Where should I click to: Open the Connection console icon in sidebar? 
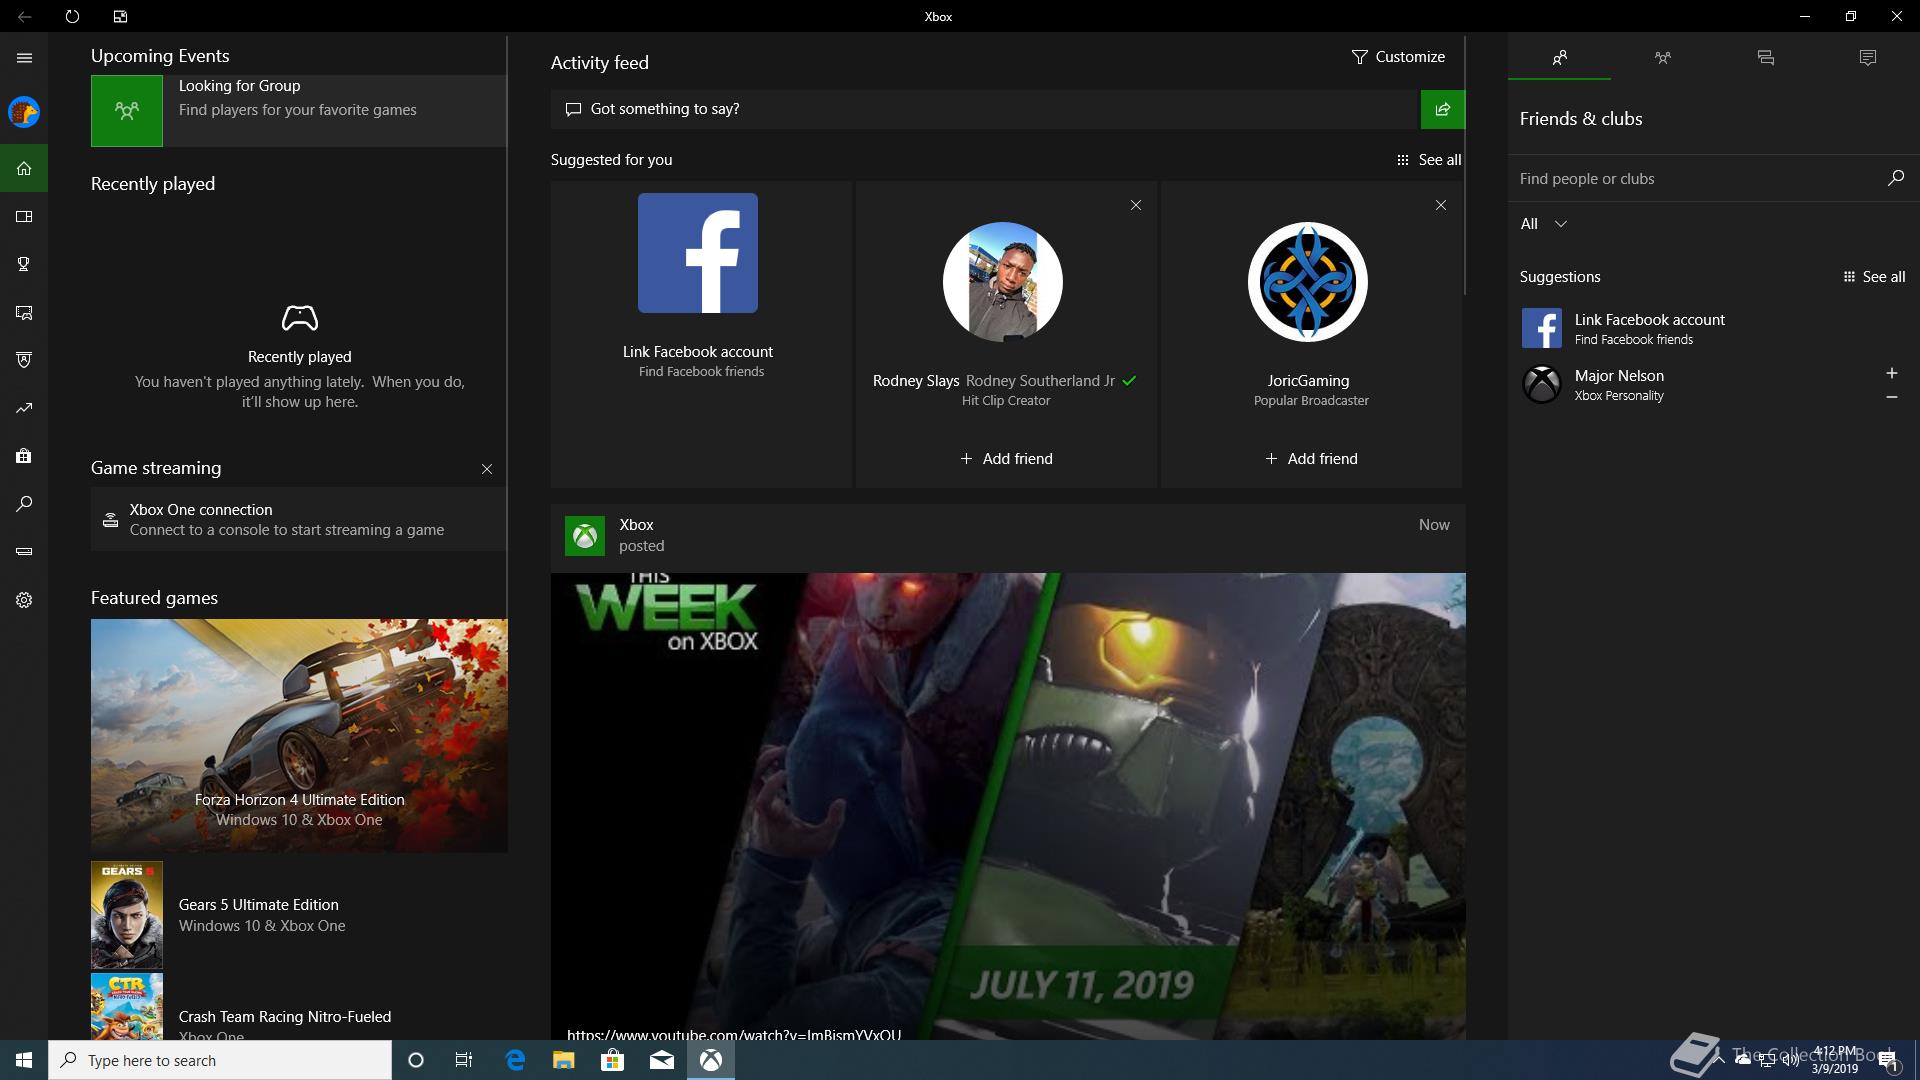coord(24,551)
